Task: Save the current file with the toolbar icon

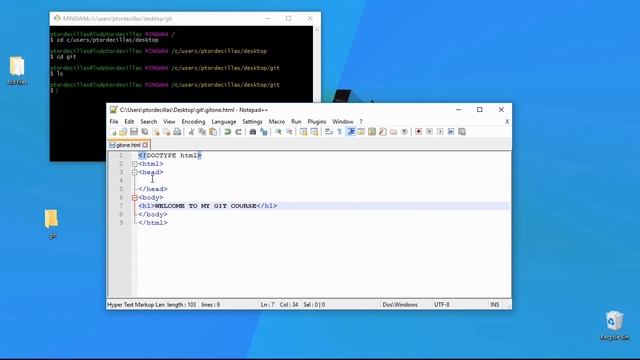Action: tap(134, 132)
